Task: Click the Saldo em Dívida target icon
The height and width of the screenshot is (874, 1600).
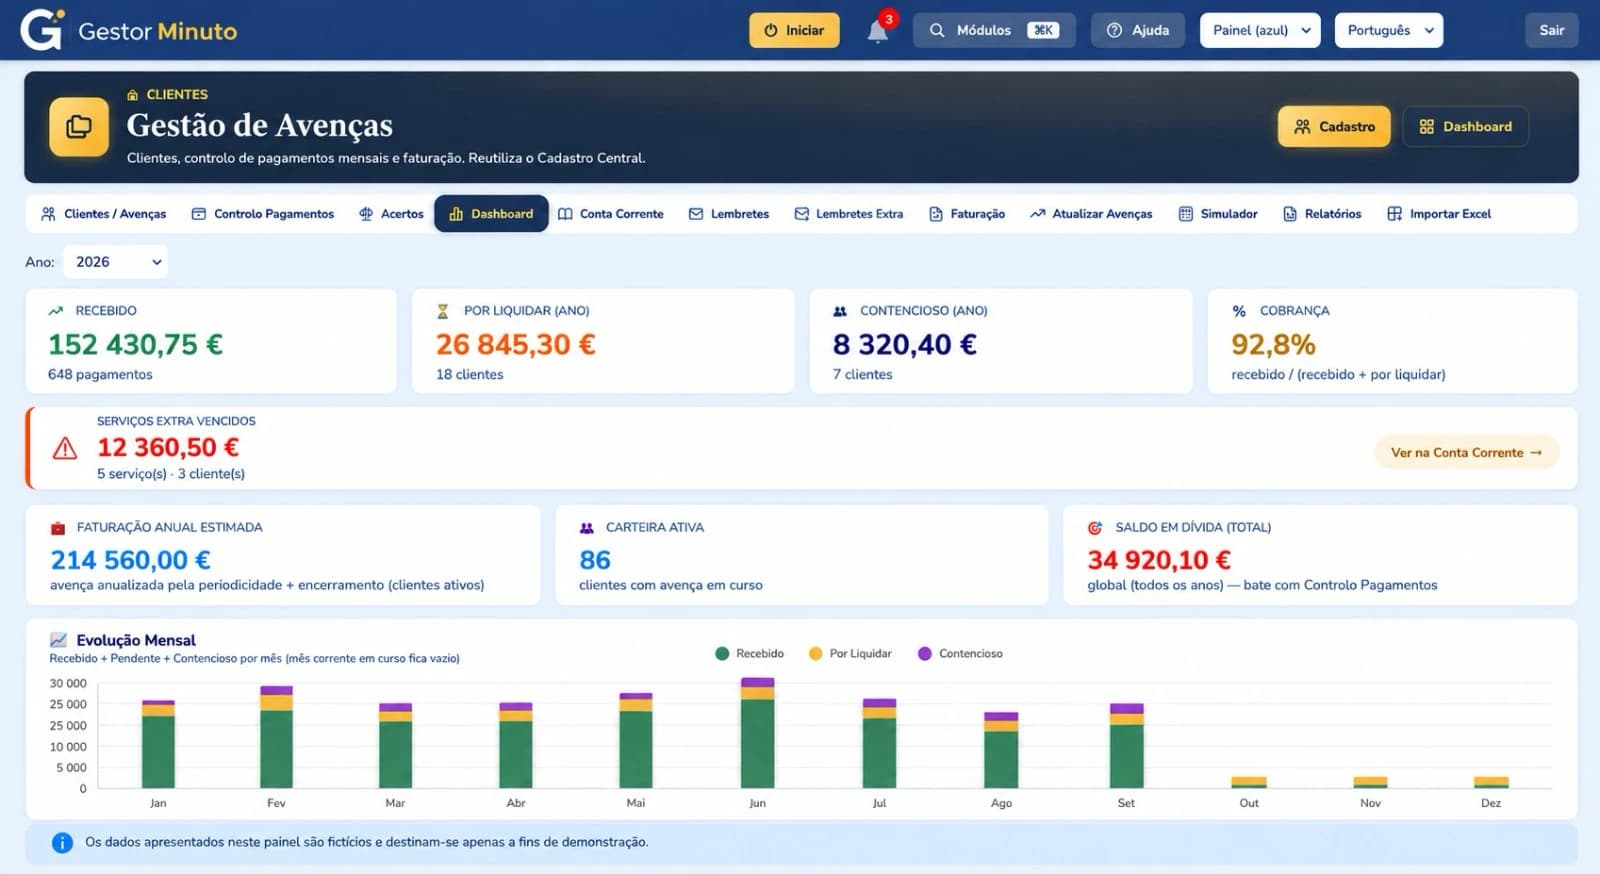Action: 1095,527
